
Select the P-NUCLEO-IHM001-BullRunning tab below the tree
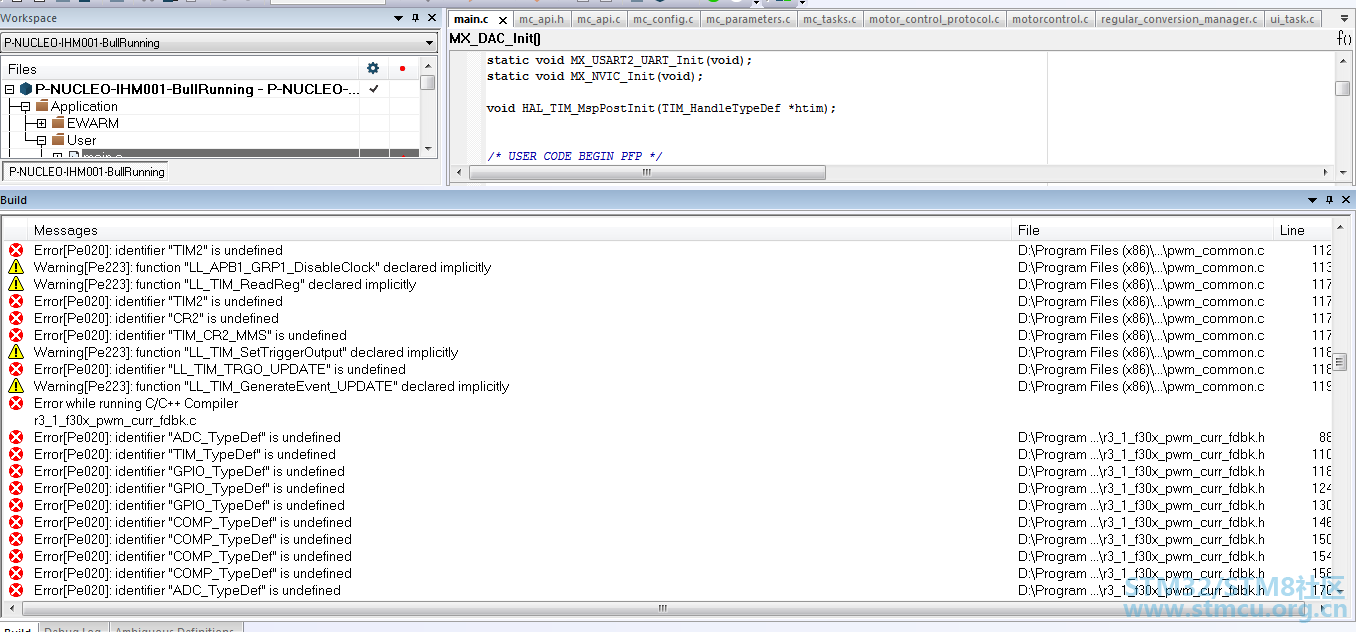[x=86, y=172]
